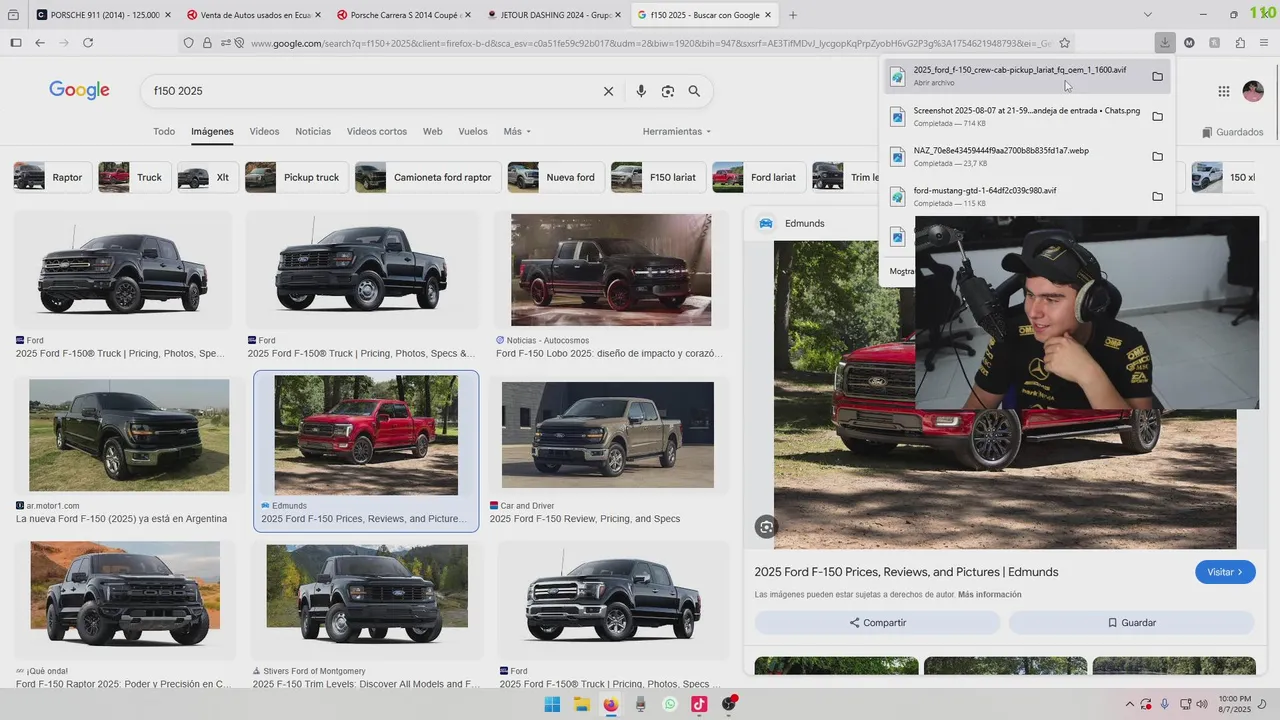Reload the page with refresh icon
The width and height of the screenshot is (1280, 720).
coord(88,43)
